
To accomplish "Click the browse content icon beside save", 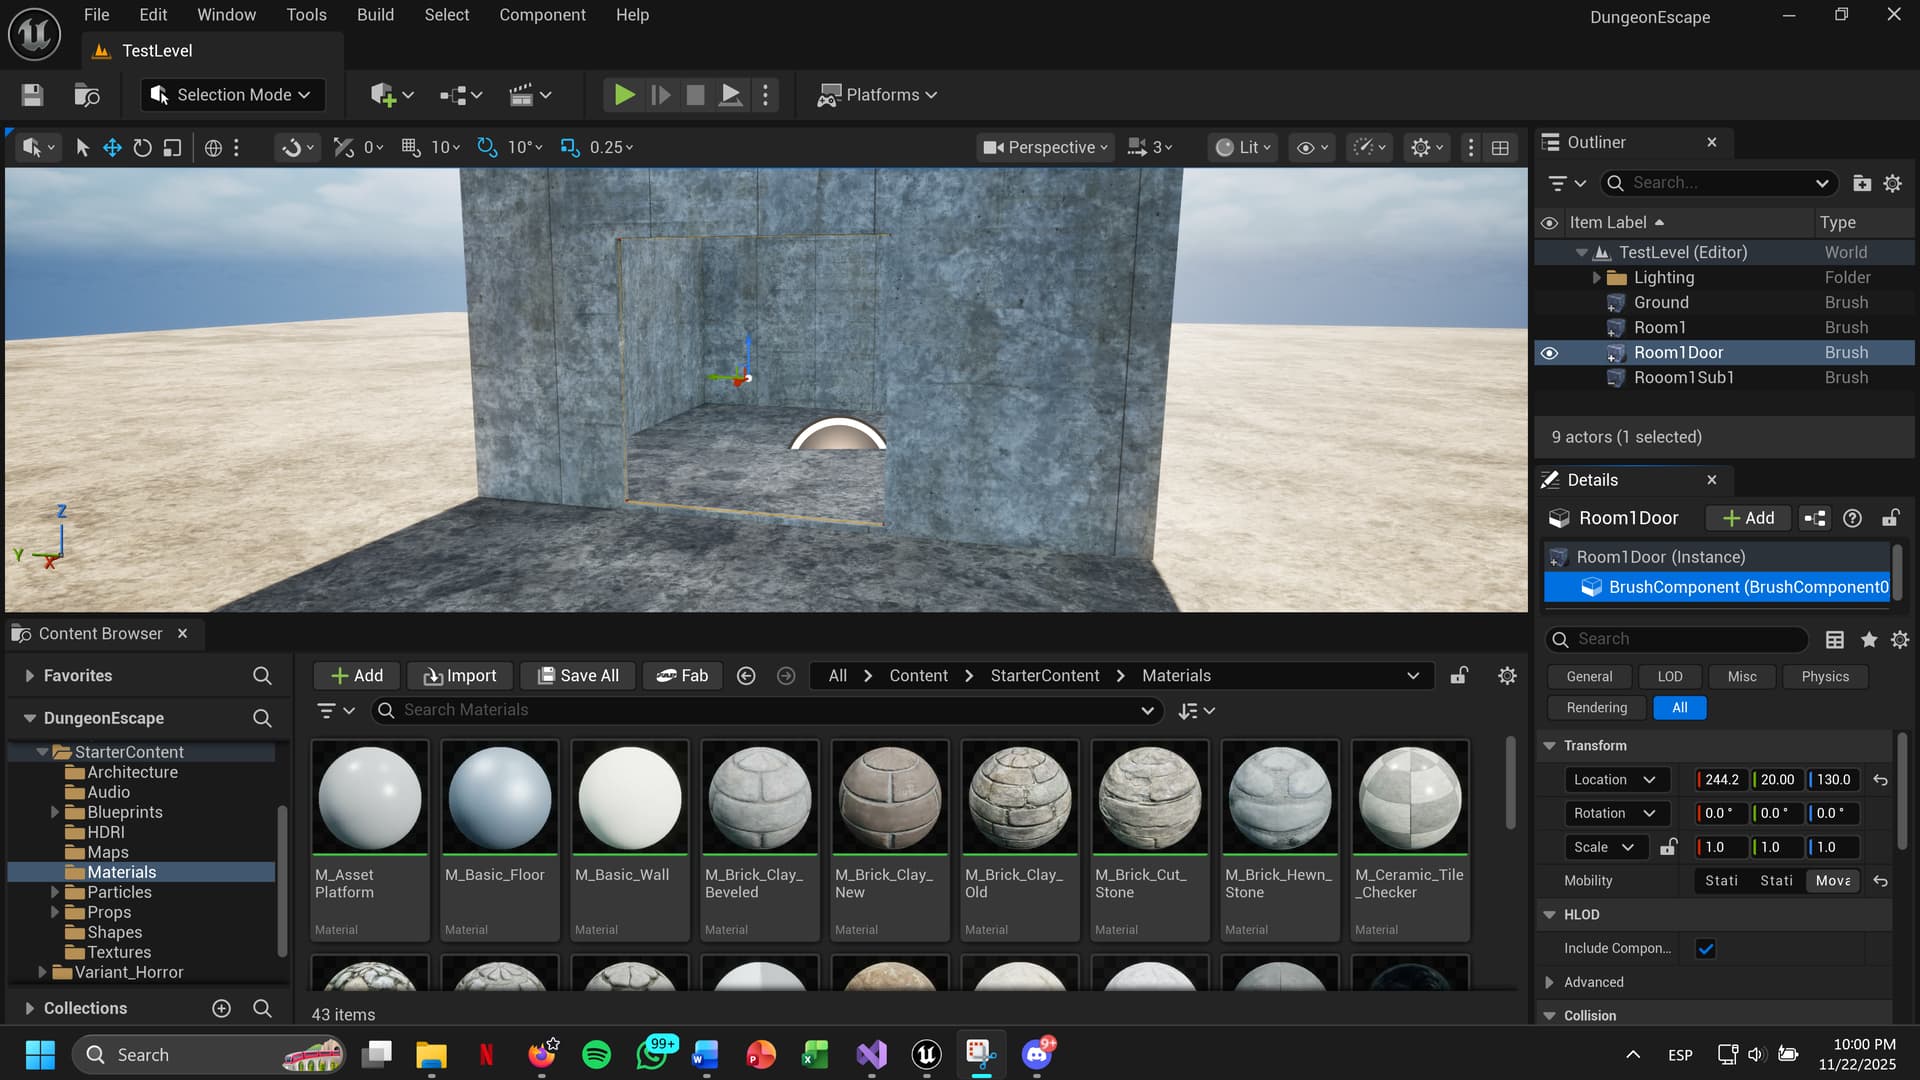I will (x=87, y=95).
